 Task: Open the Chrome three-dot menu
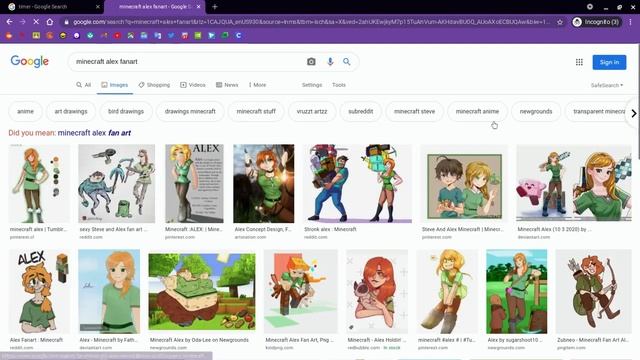(x=631, y=22)
